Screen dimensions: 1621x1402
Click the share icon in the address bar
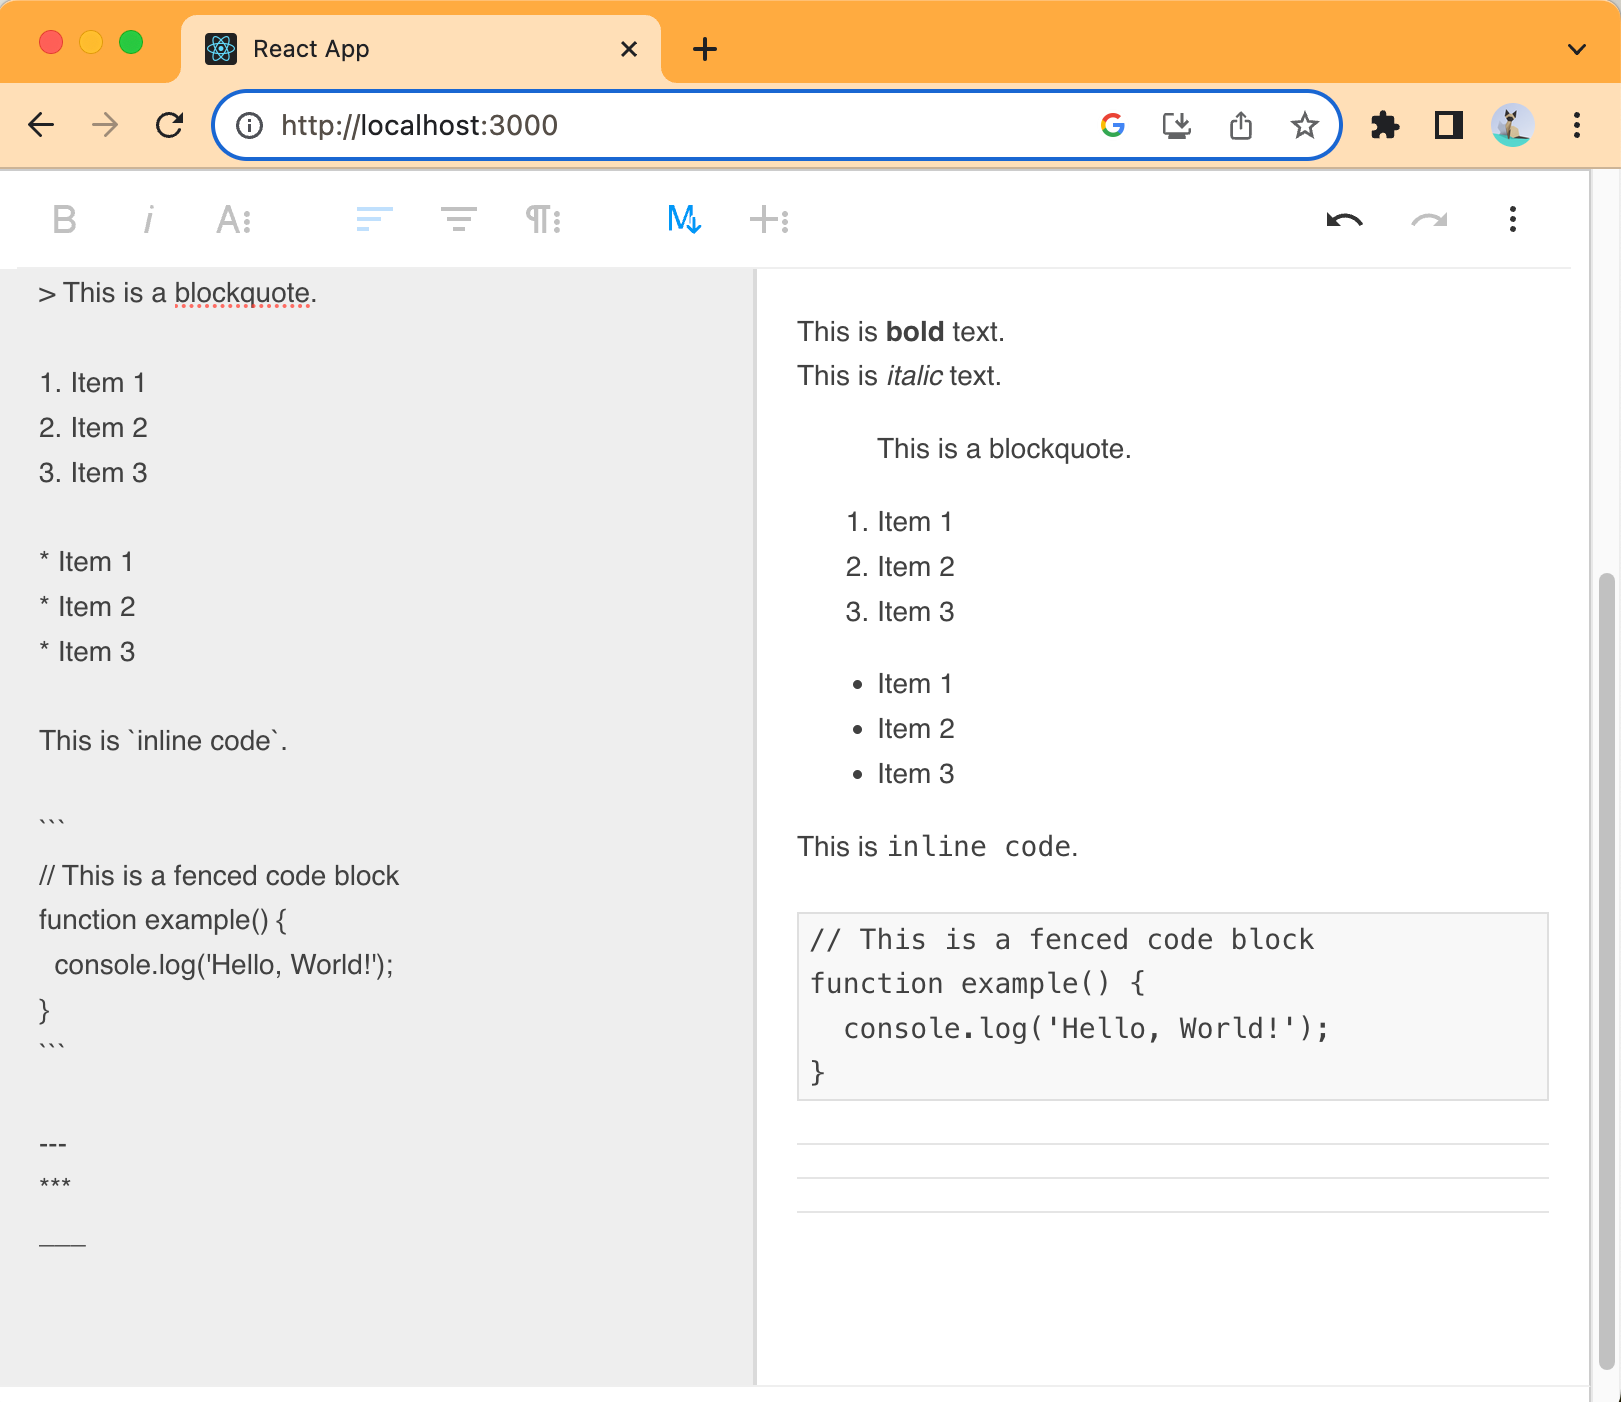click(x=1241, y=125)
